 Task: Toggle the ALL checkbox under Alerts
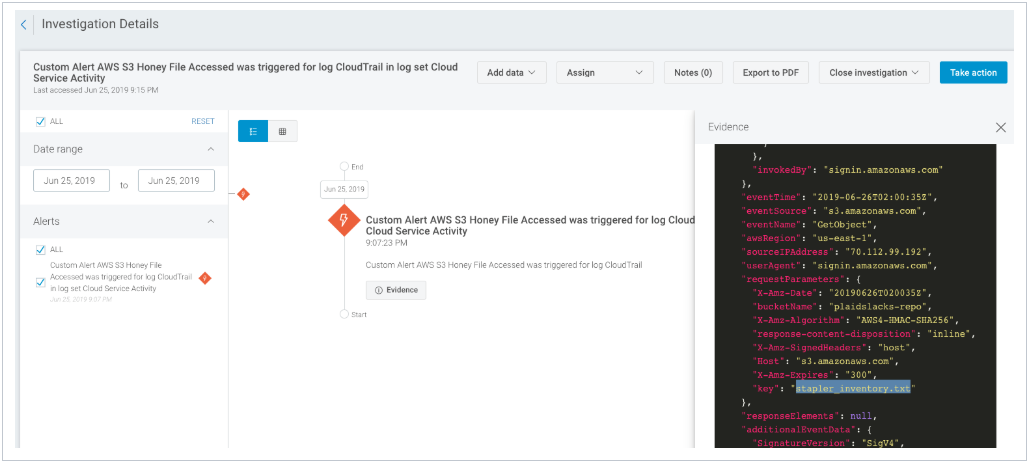[40, 249]
